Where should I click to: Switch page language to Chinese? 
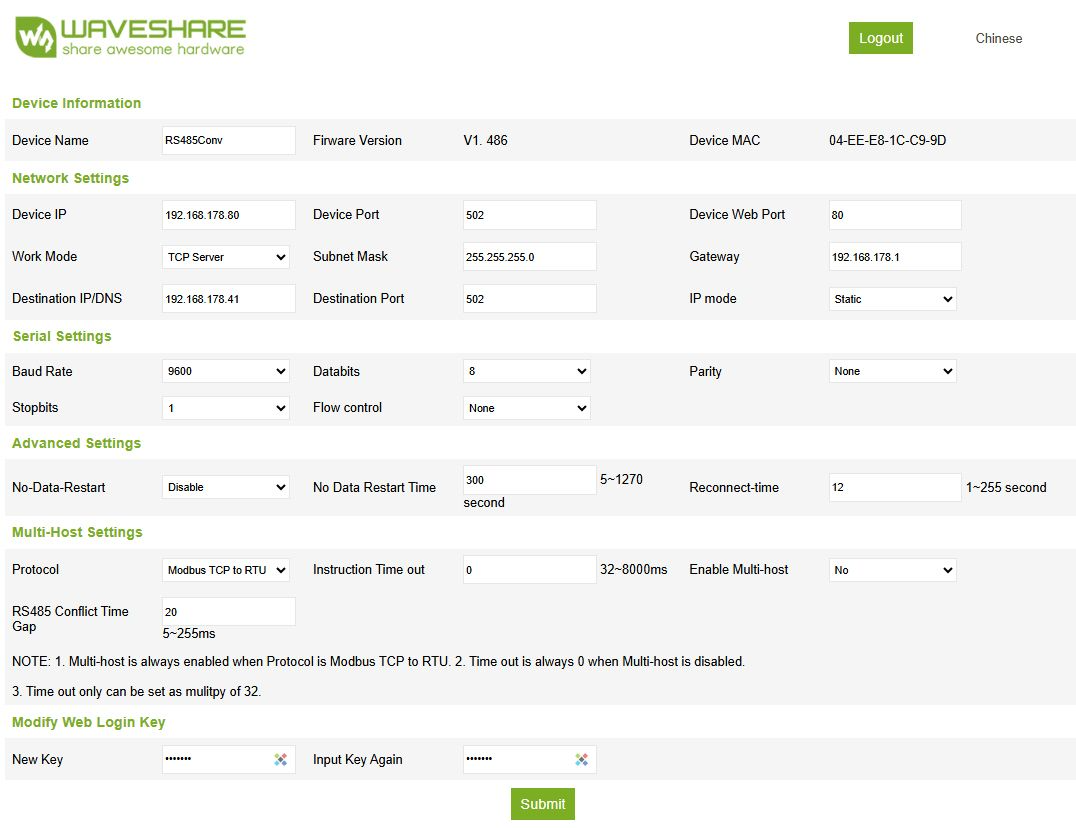point(998,38)
